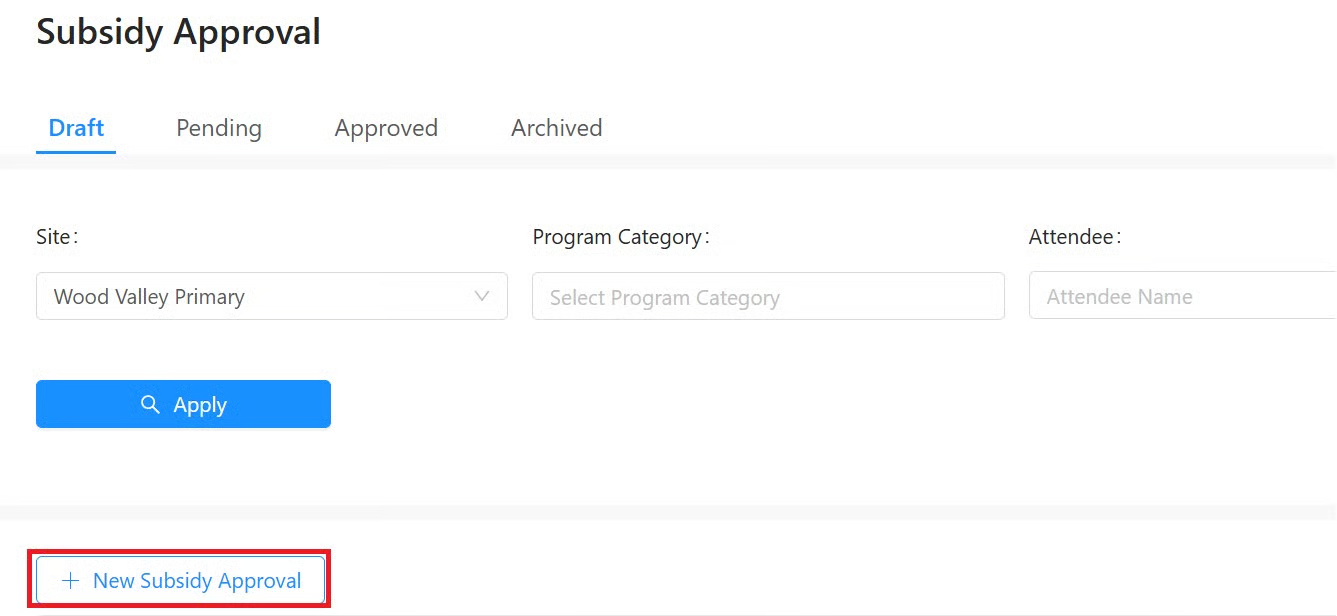This screenshot has width=1337, height=616.
Task: Open the Approved tab
Action: pos(386,128)
